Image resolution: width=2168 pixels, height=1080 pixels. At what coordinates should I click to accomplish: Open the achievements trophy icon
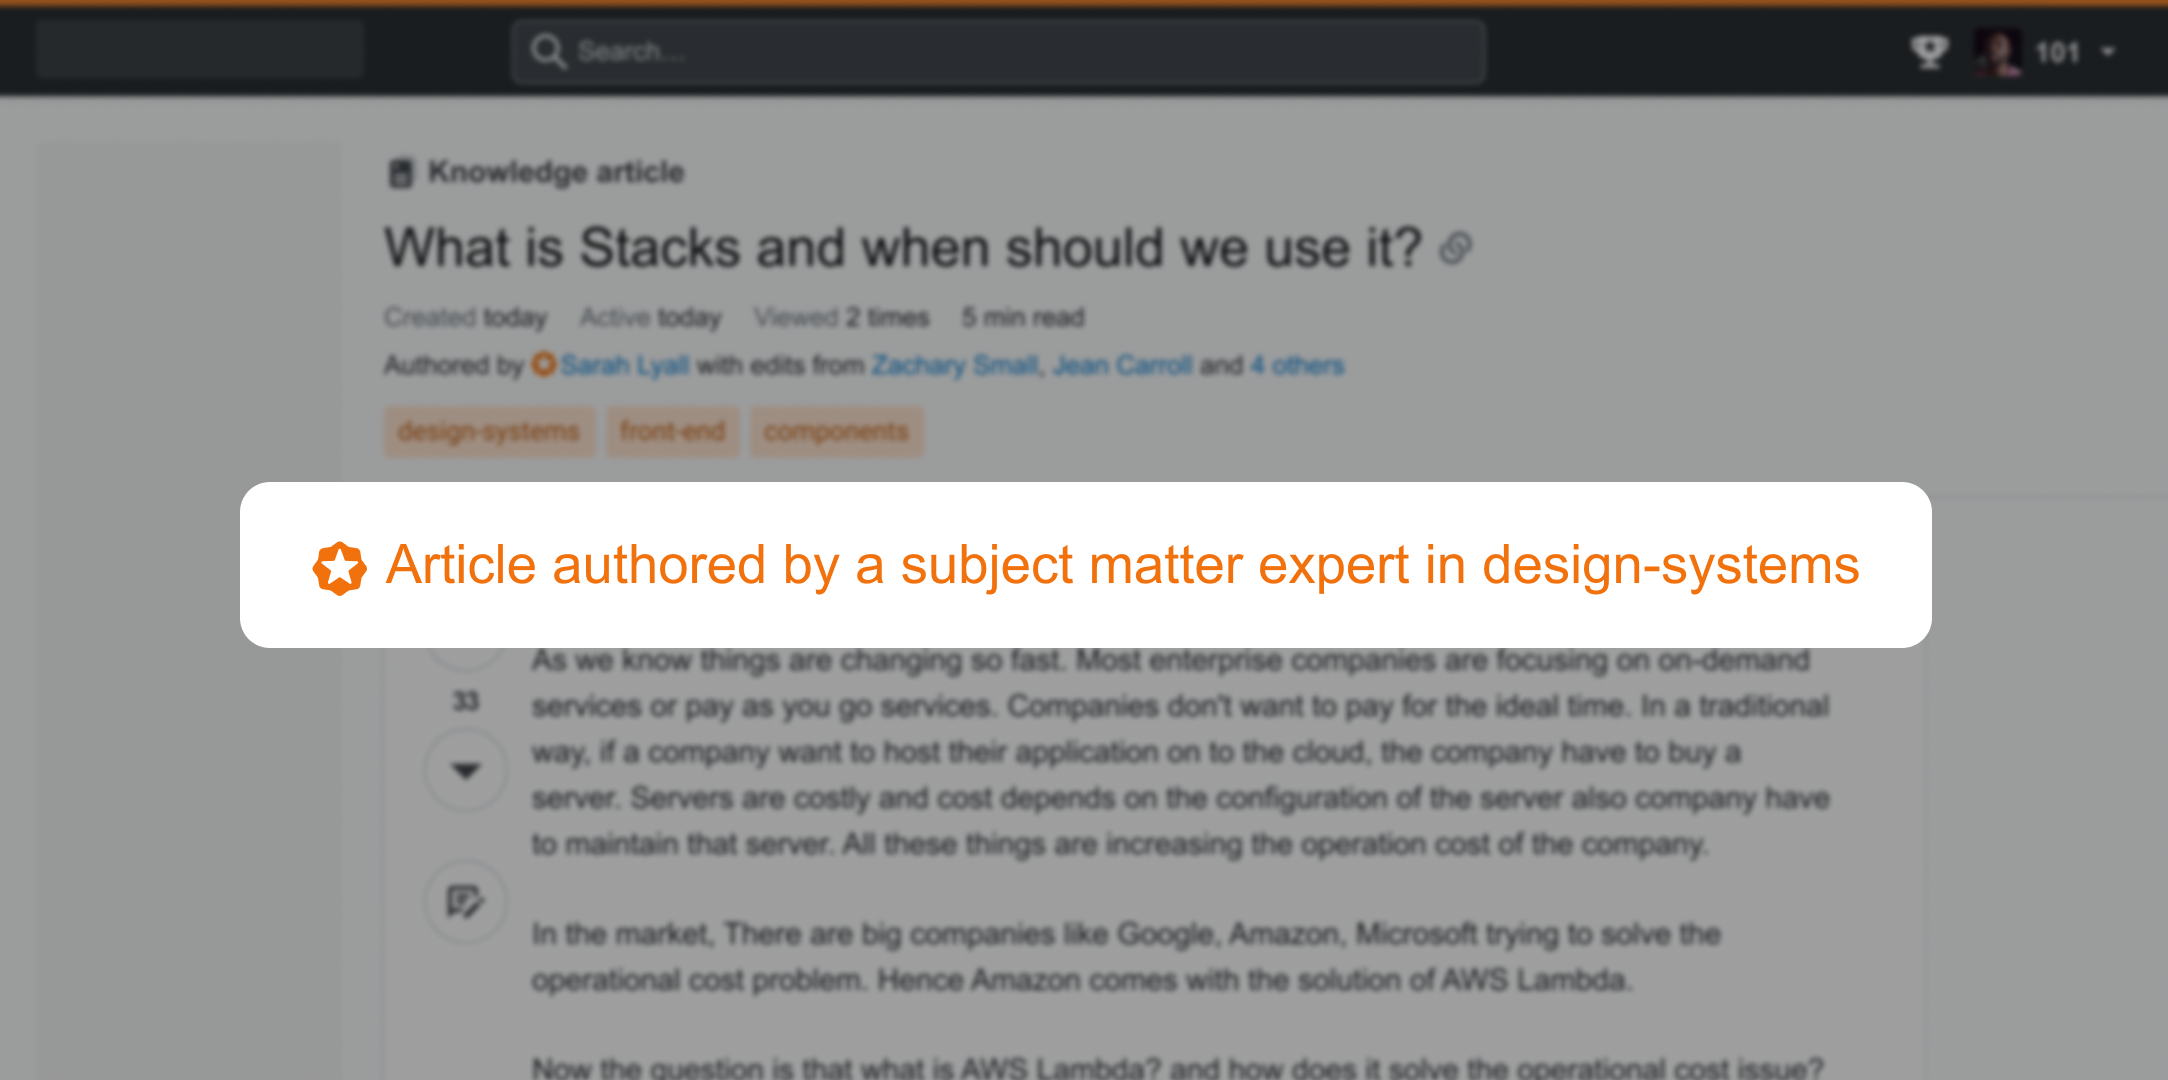1929,51
